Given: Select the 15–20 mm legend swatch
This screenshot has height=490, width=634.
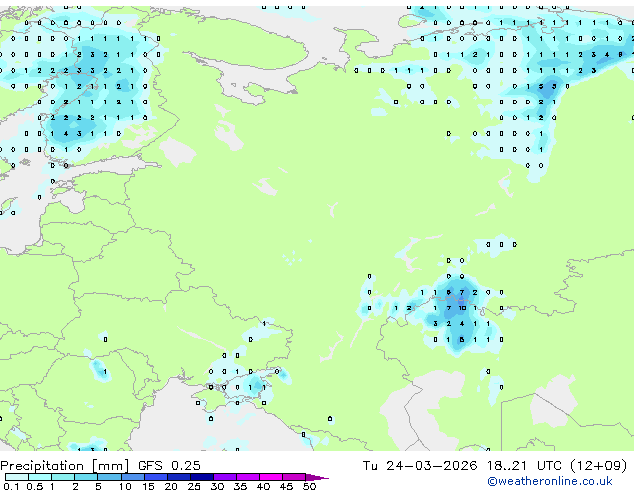Looking at the screenshot, I should [156, 477].
